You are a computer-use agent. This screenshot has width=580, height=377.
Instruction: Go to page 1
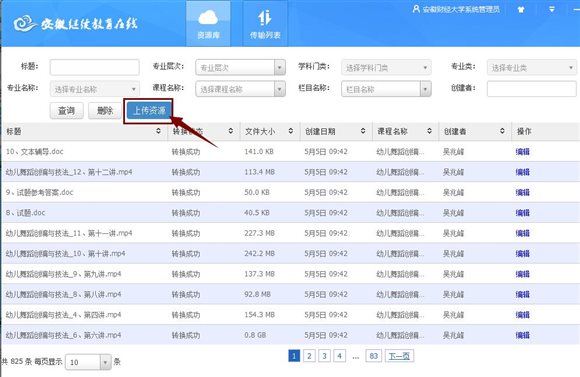pos(294,356)
